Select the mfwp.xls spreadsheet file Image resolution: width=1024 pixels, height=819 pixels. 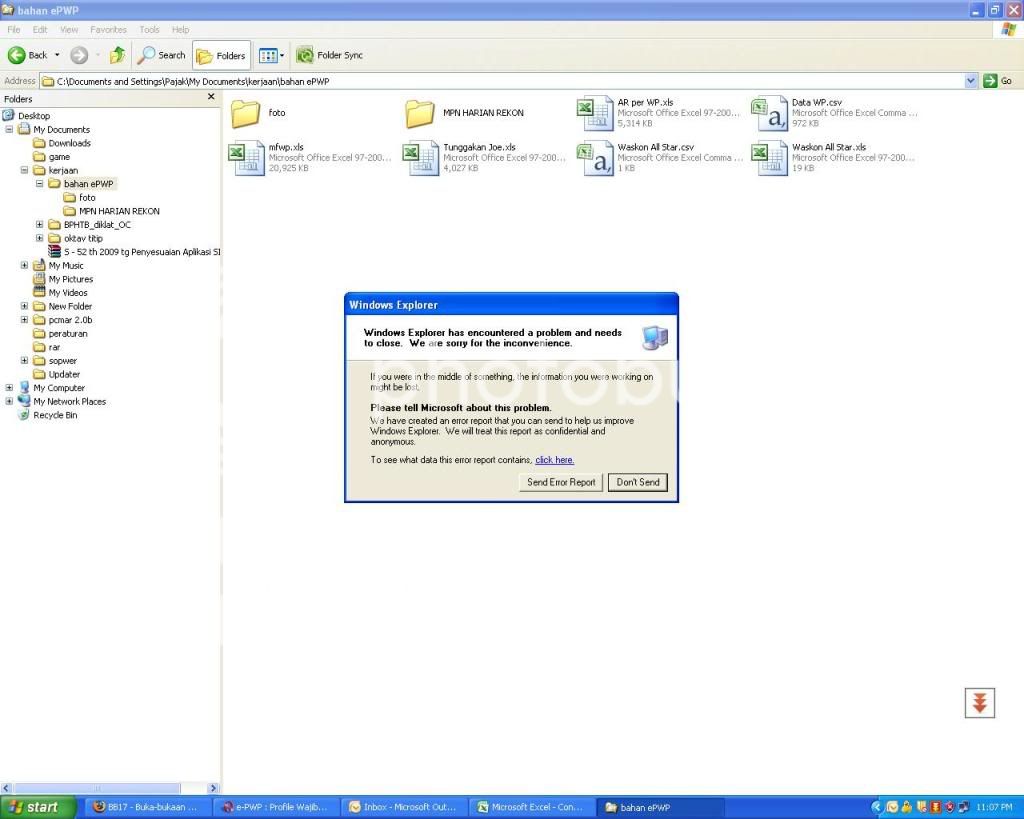click(310, 158)
